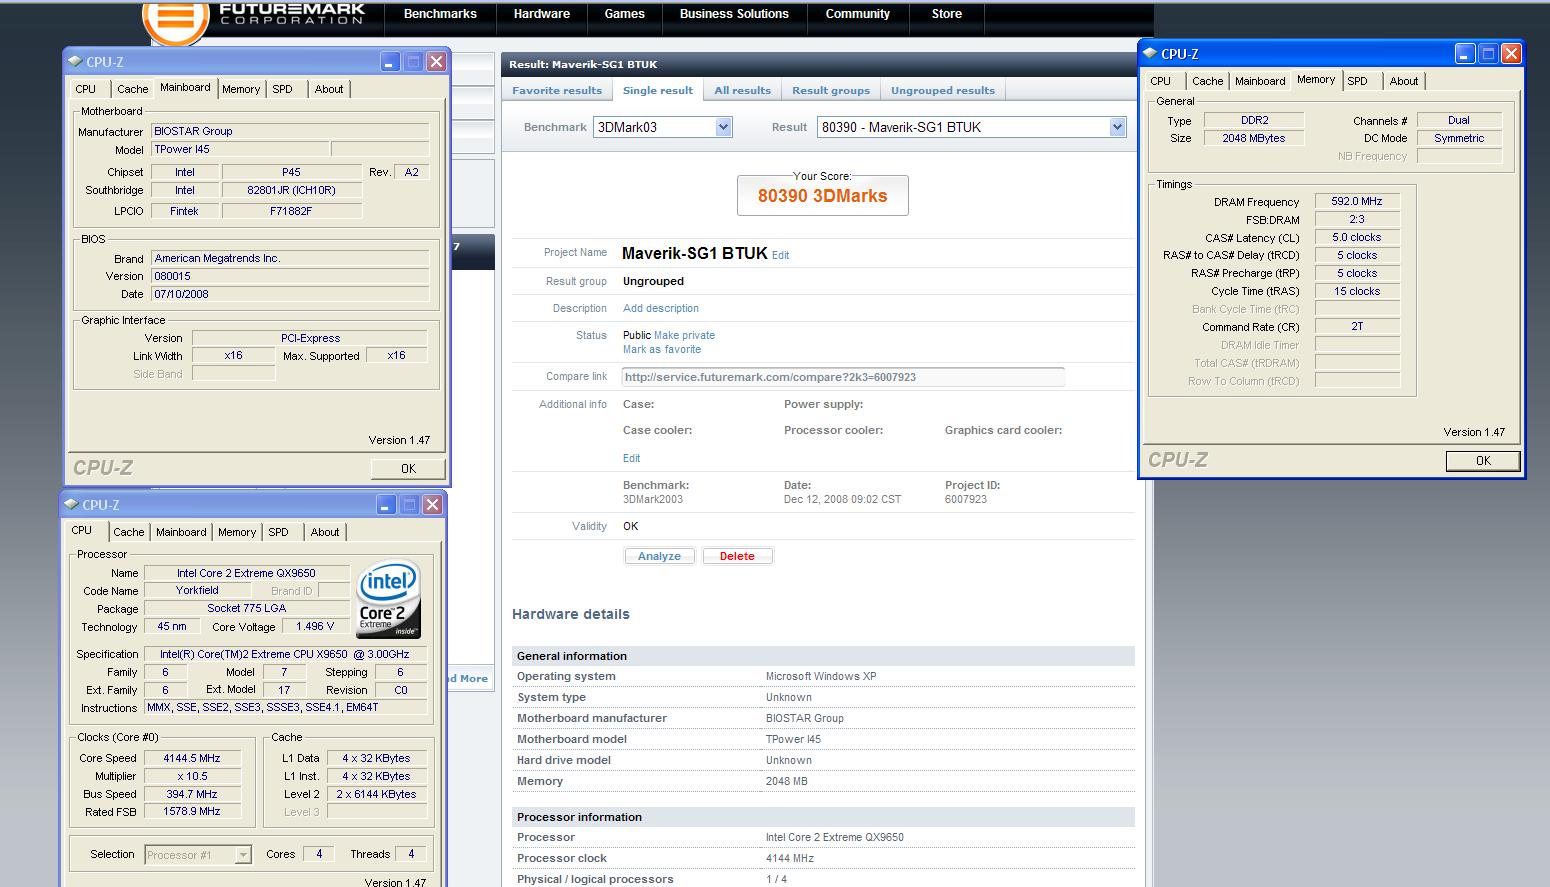Minimize the CPU-Z Memory window
The width and height of the screenshot is (1550, 887).
[1464, 54]
